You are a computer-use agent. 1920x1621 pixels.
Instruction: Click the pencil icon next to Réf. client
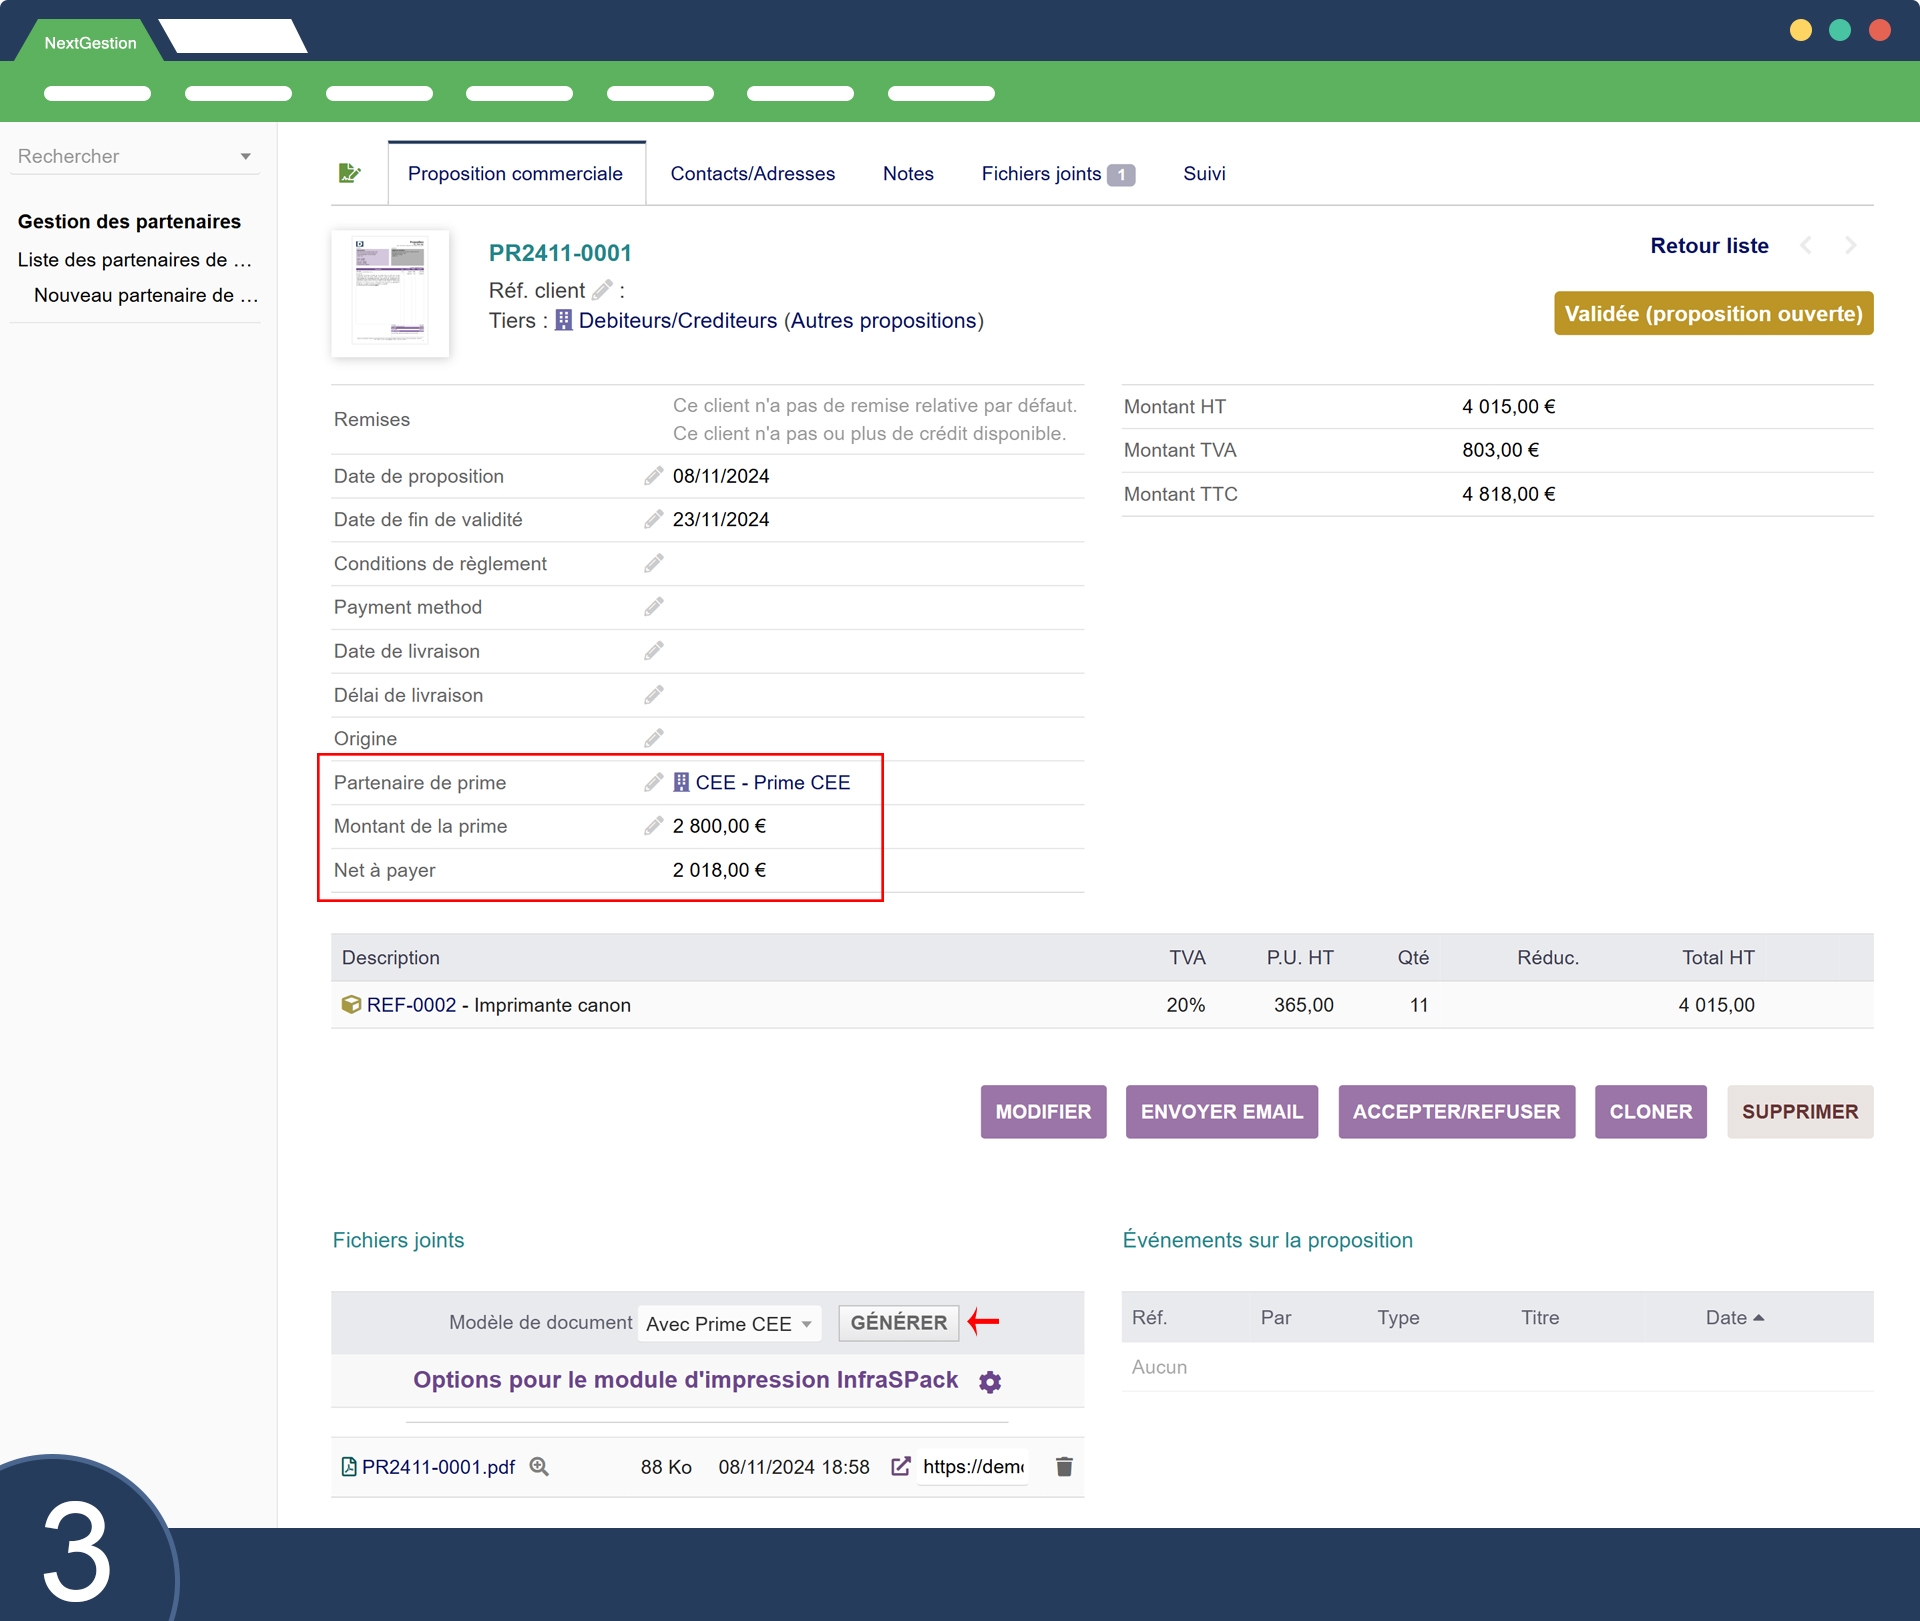pos(602,290)
